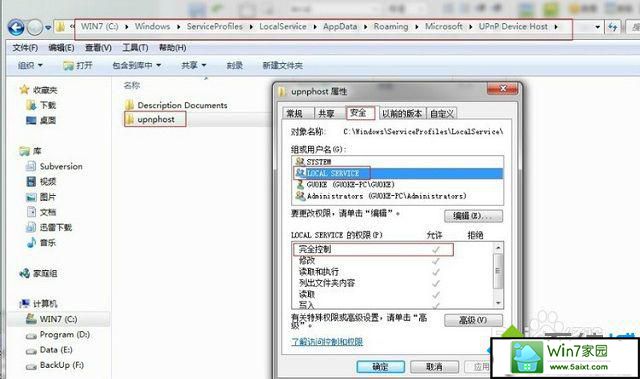This screenshot has height=379, width=640.
Task: Click the 打开 toolbar button
Action: coord(78,65)
